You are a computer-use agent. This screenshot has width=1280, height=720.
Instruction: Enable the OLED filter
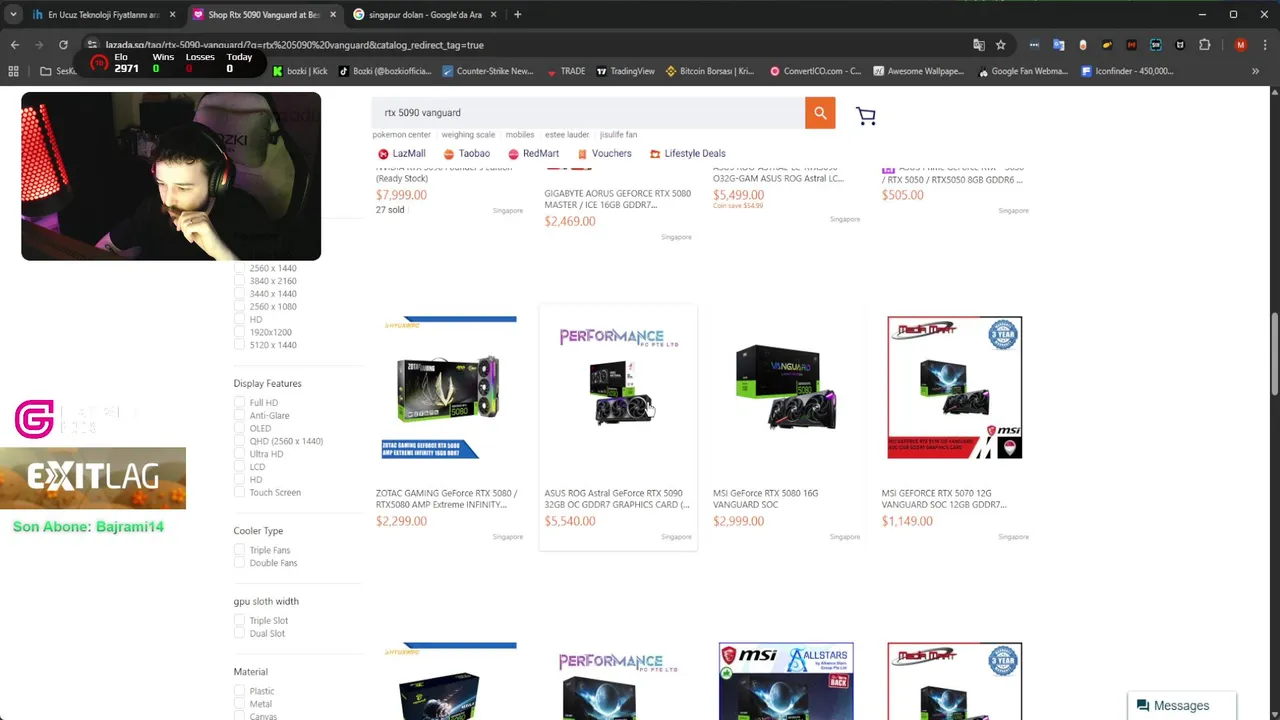point(239,428)
